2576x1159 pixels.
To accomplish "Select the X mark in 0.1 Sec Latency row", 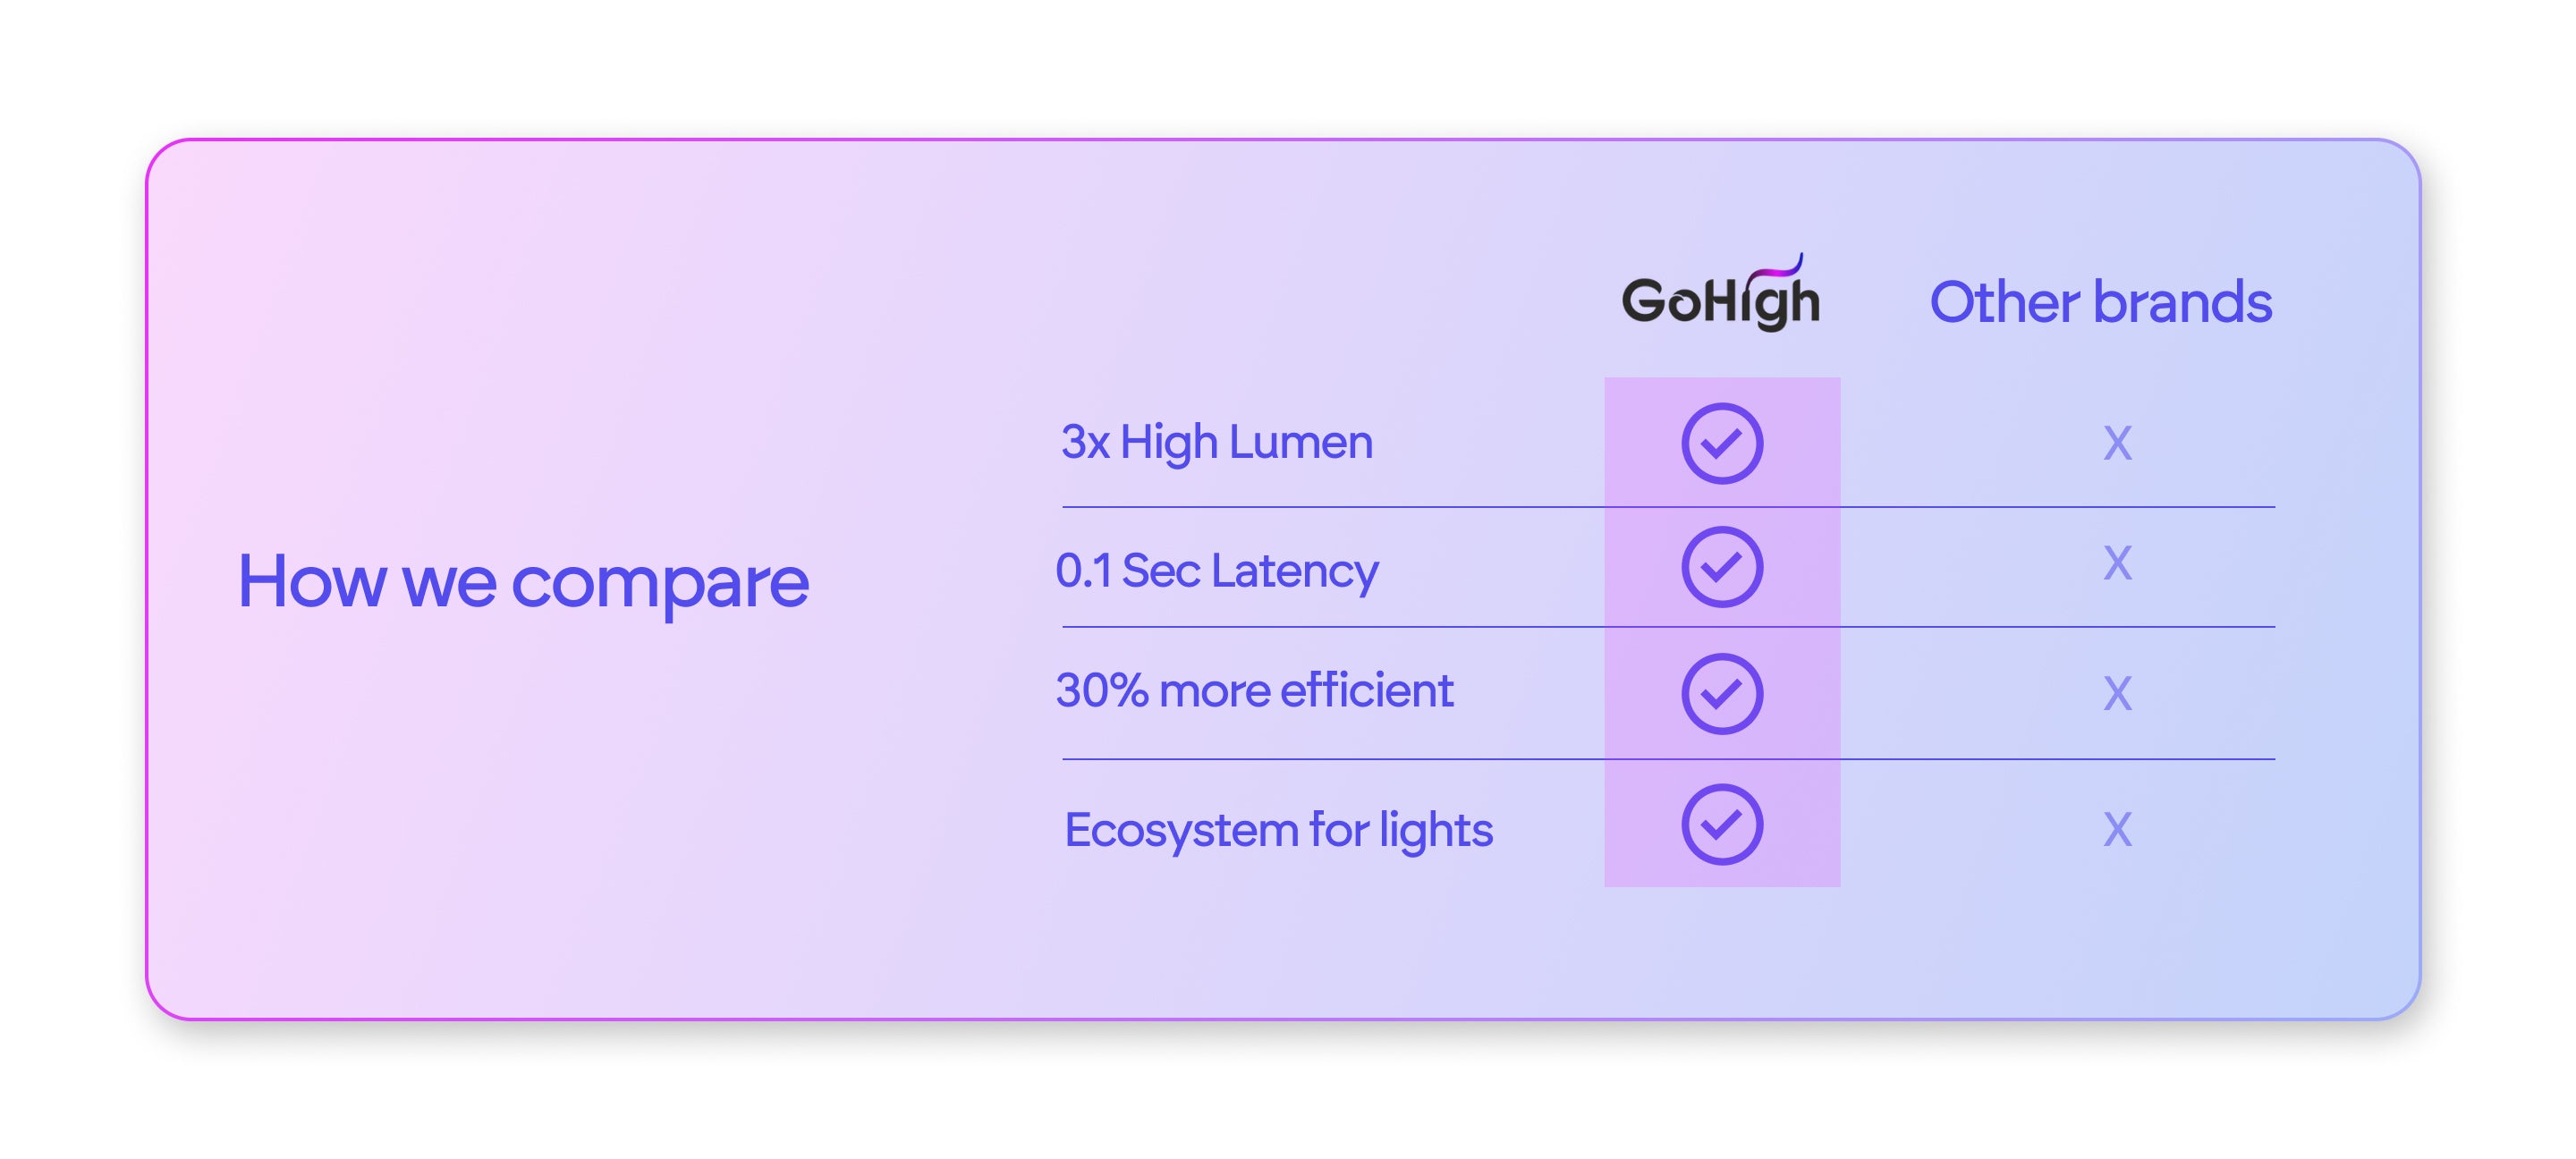I will coord(2117,564).
